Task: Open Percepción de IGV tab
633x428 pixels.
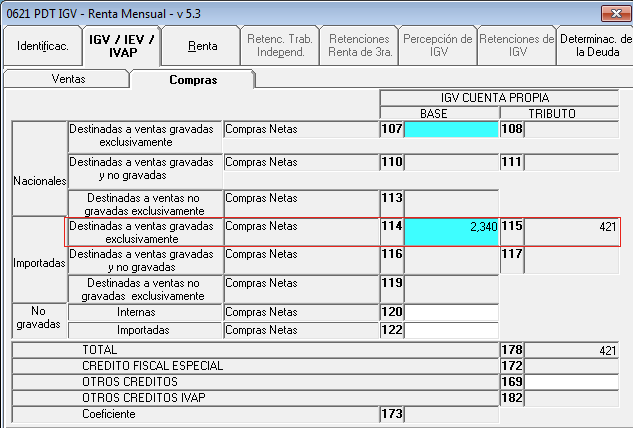Action: point(438,46)
